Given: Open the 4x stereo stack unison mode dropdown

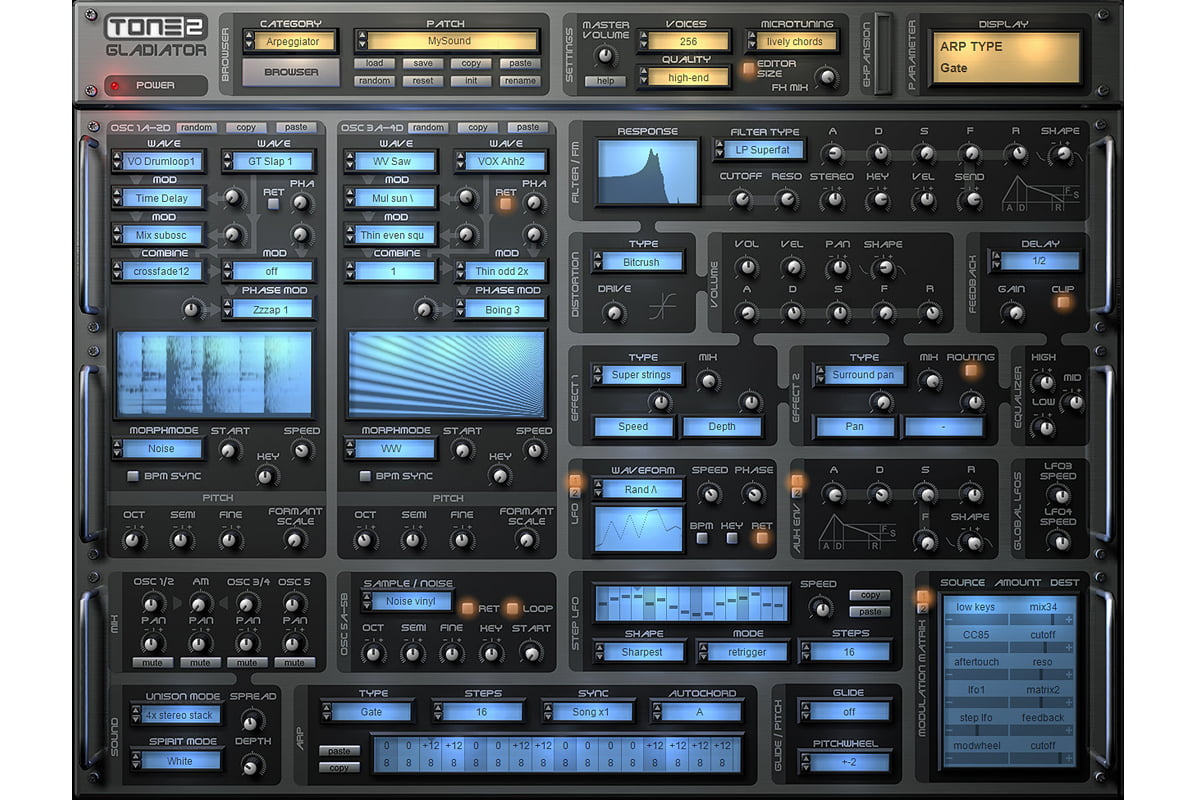Looking at the screenshot, I should click(176, 715).
